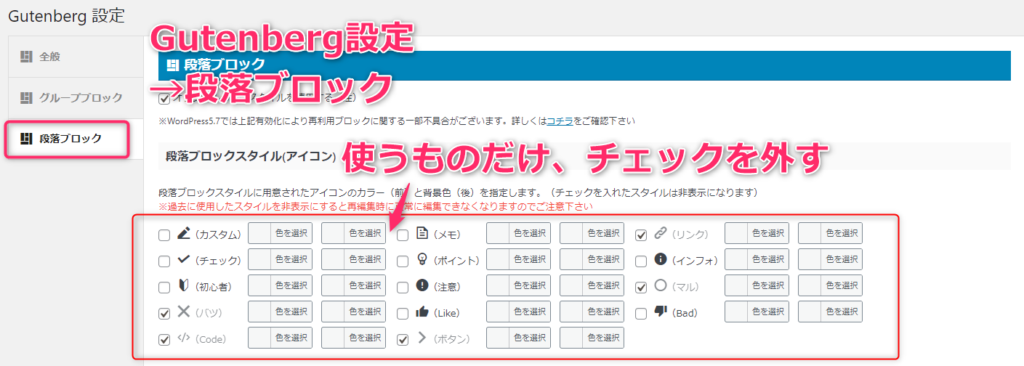
Task: Enable the 初心者 style checkbox
Action: (165, 287)
